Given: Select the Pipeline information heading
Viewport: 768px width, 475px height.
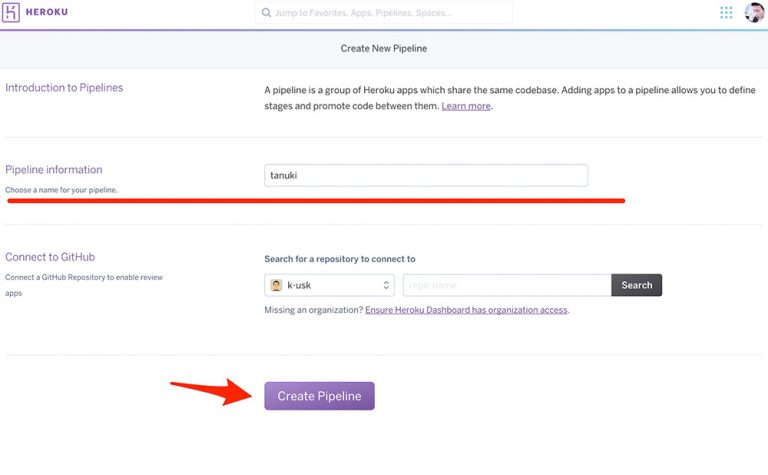Looking at the screenshot, I should pyautogui.click(x=54, y=170).
